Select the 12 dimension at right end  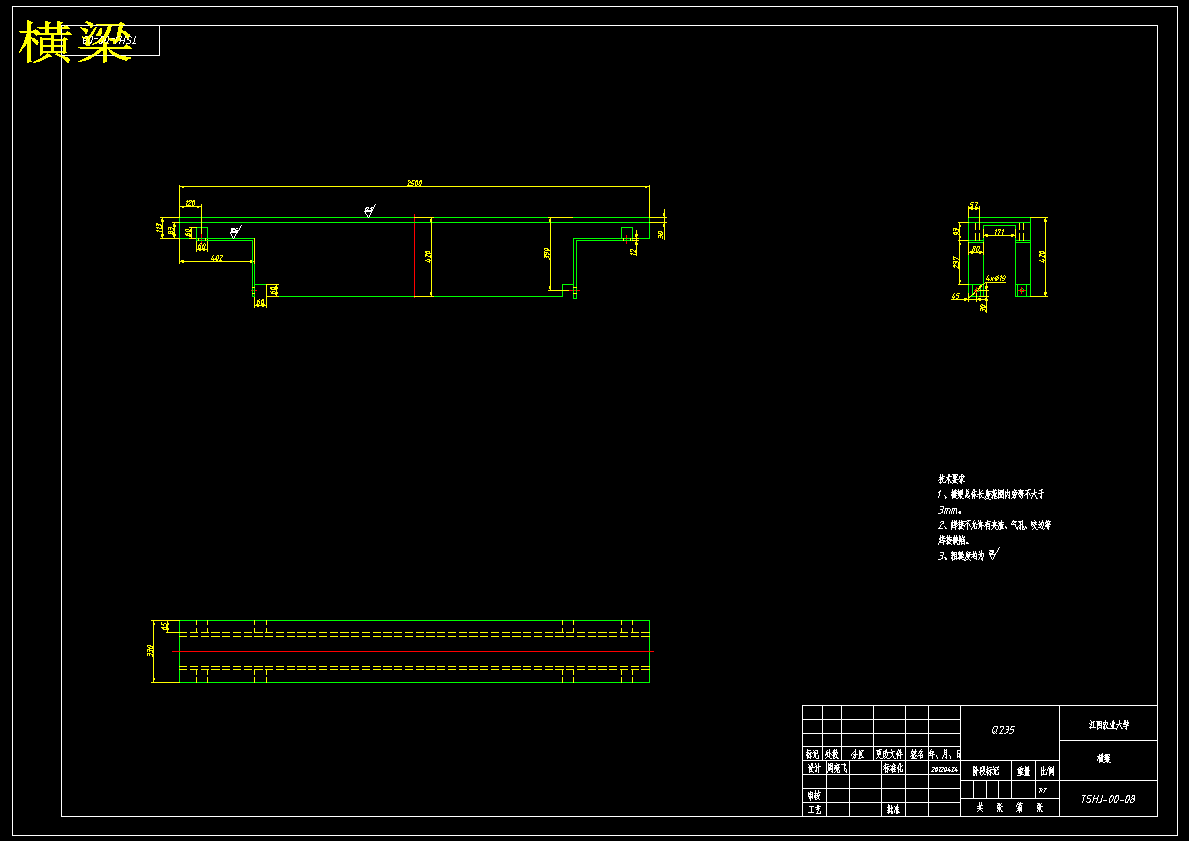point(633,250)
